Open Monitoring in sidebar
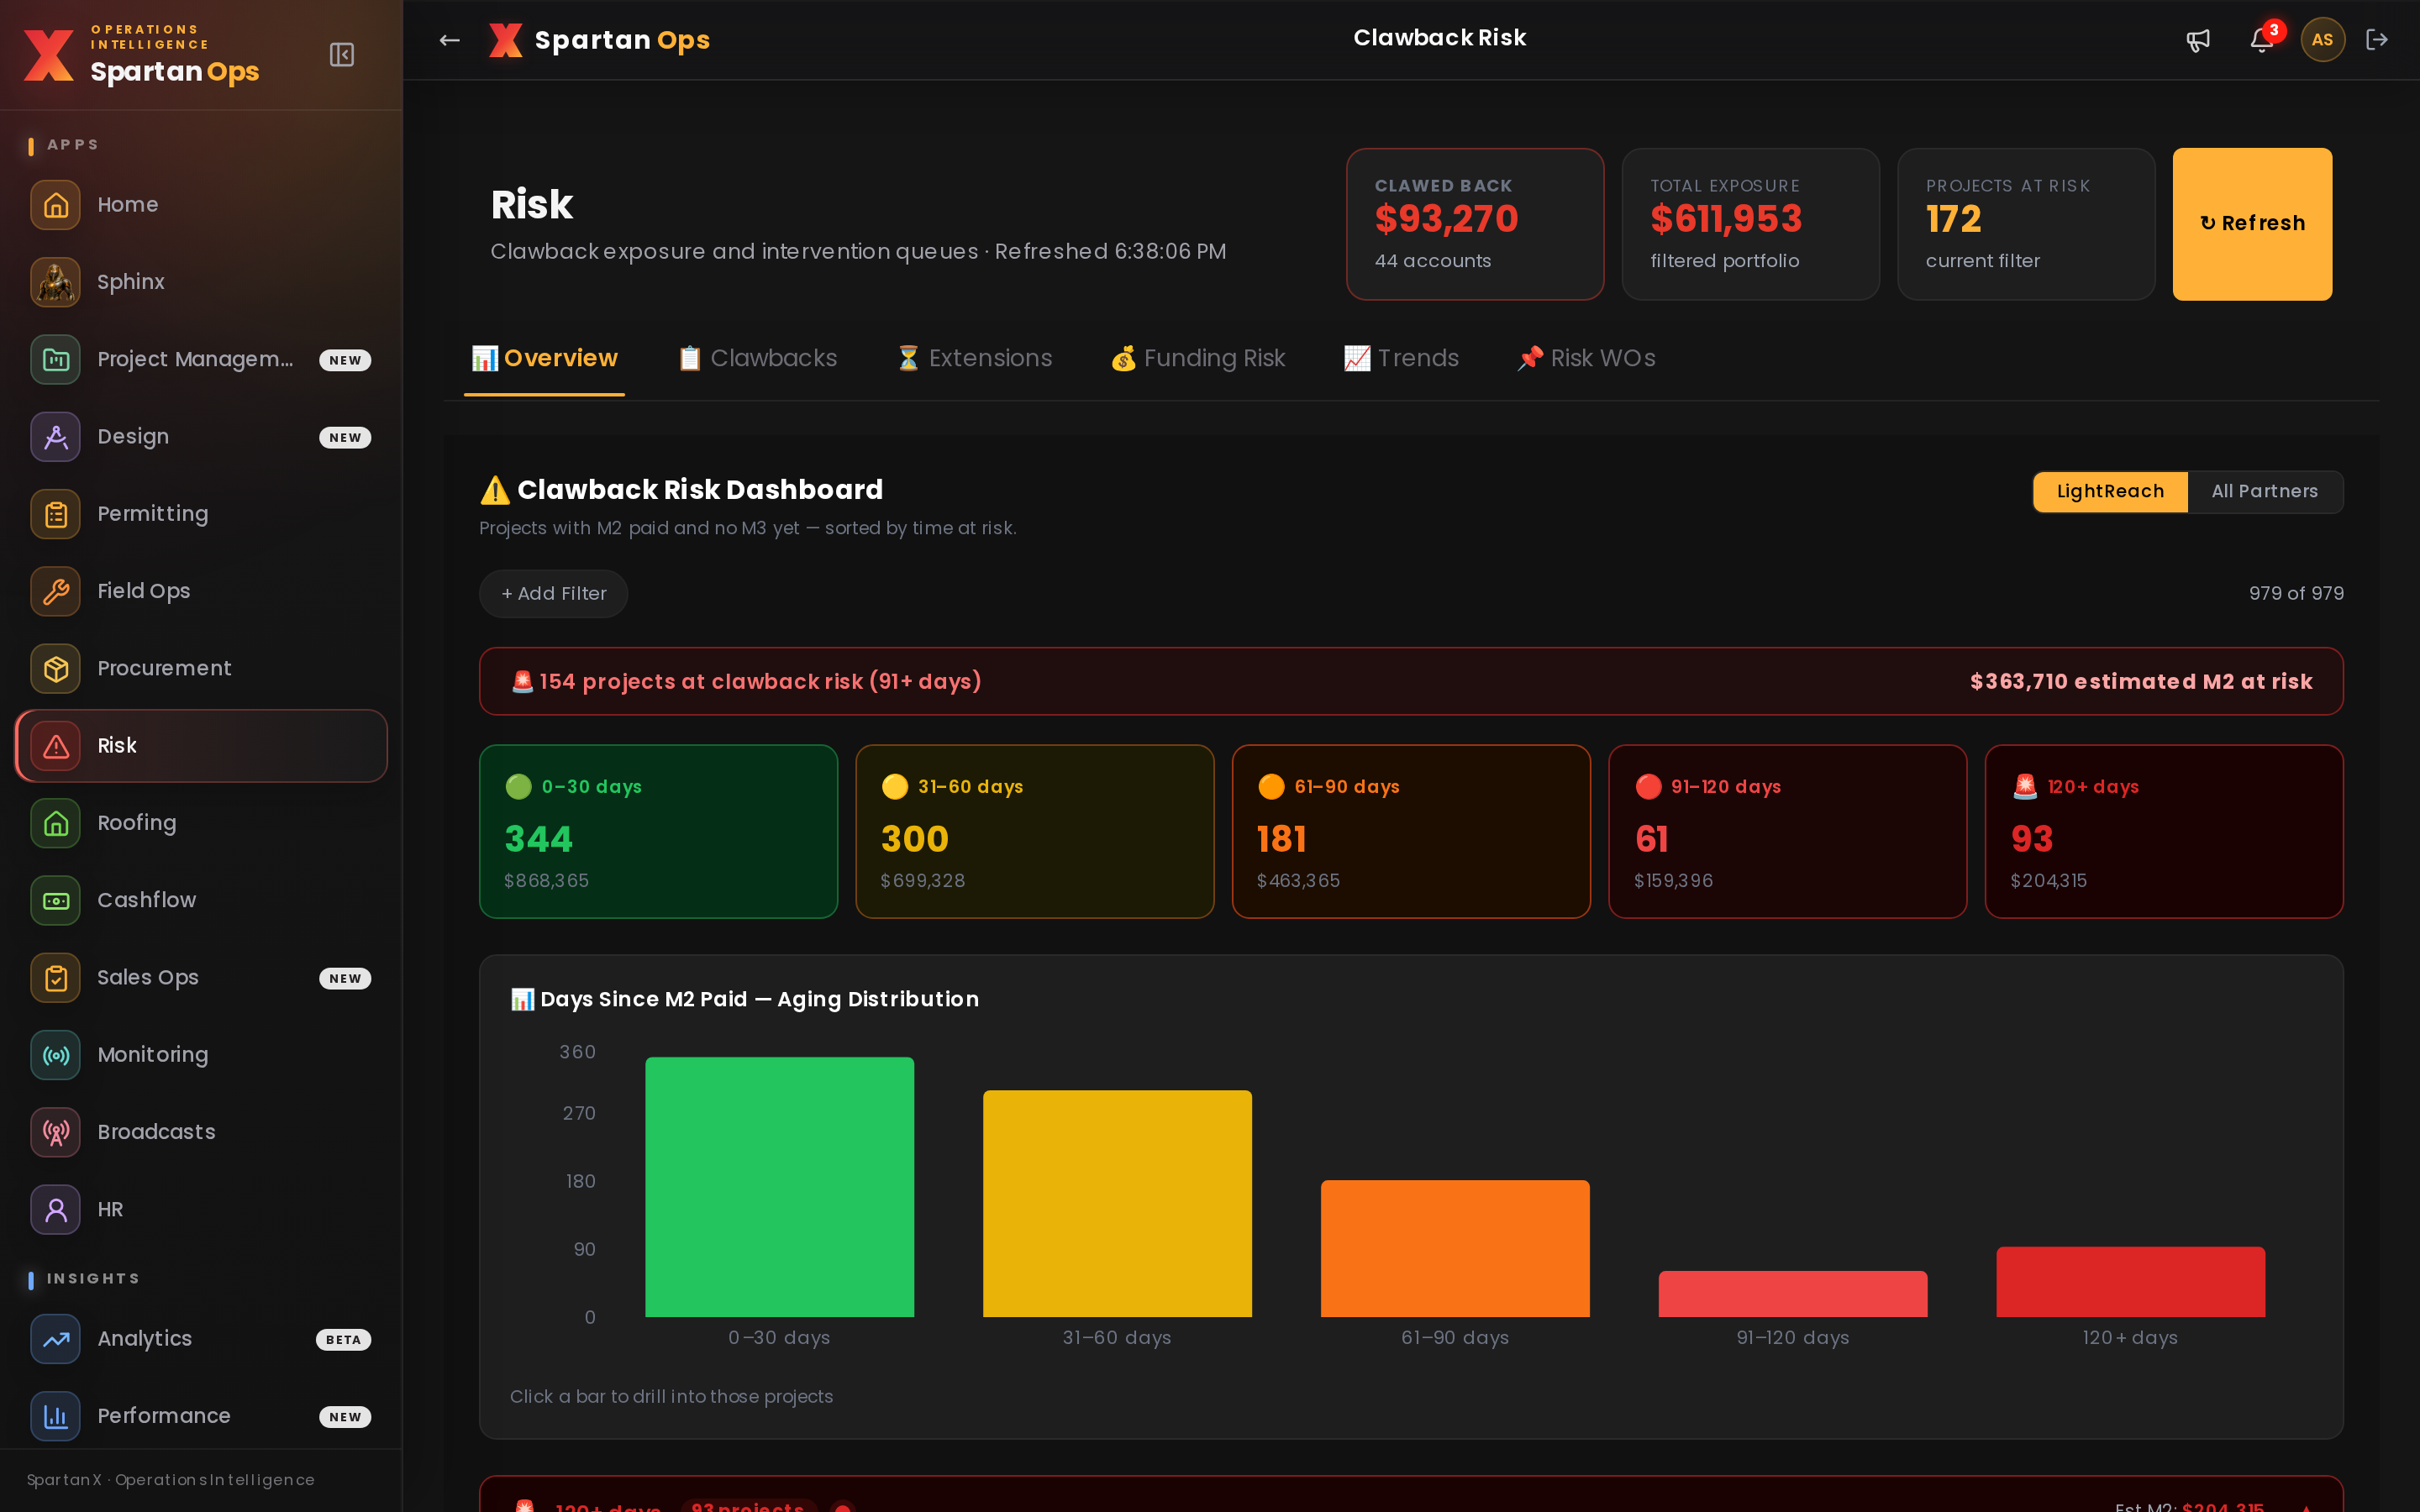Screen dimensions: 2420x1512 coord(201,1055)
